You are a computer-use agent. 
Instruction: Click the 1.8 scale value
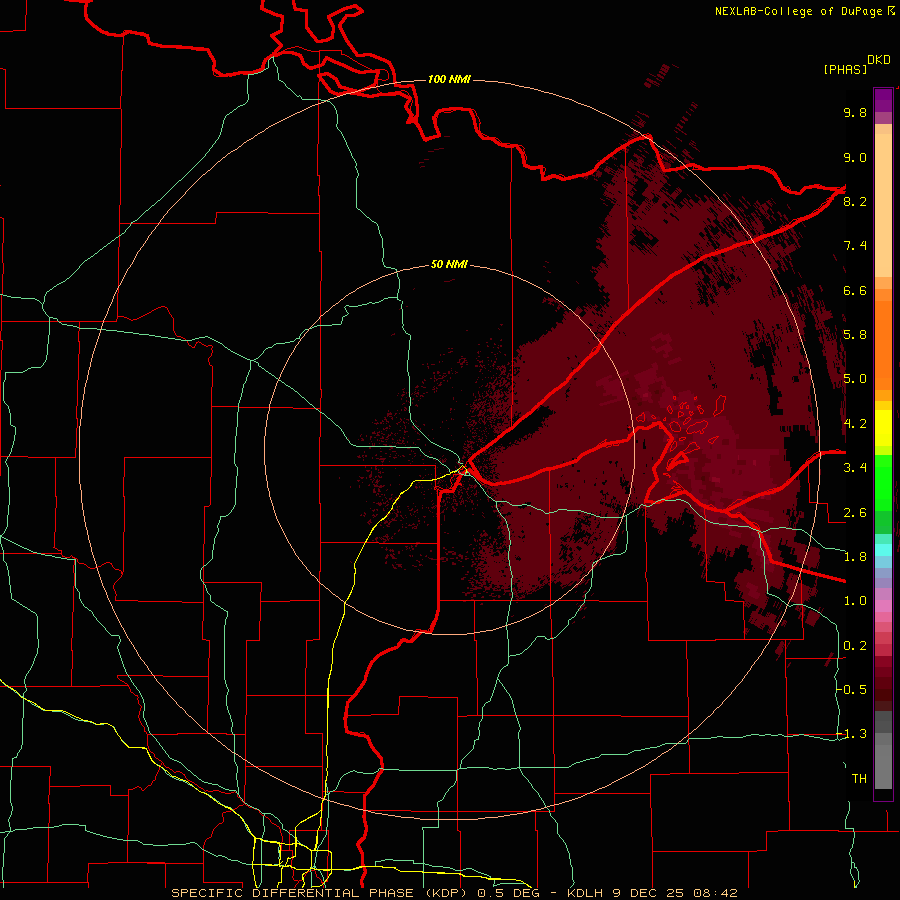(855, 557)
